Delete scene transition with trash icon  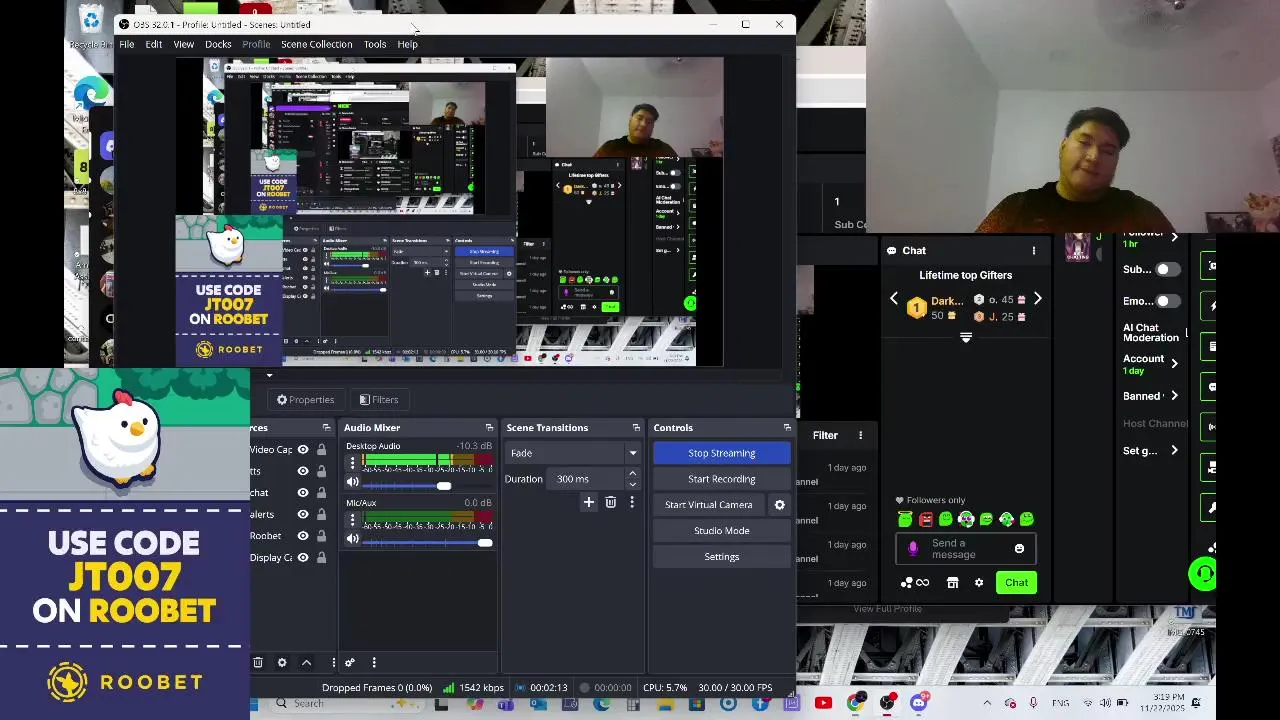[610, 502]
